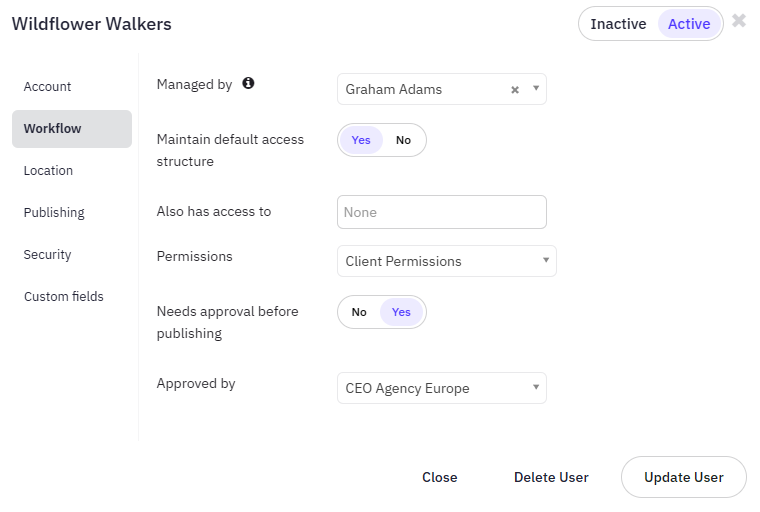Clear Graham Adams from Managed by
760x512 pixels.
point(515,90)
